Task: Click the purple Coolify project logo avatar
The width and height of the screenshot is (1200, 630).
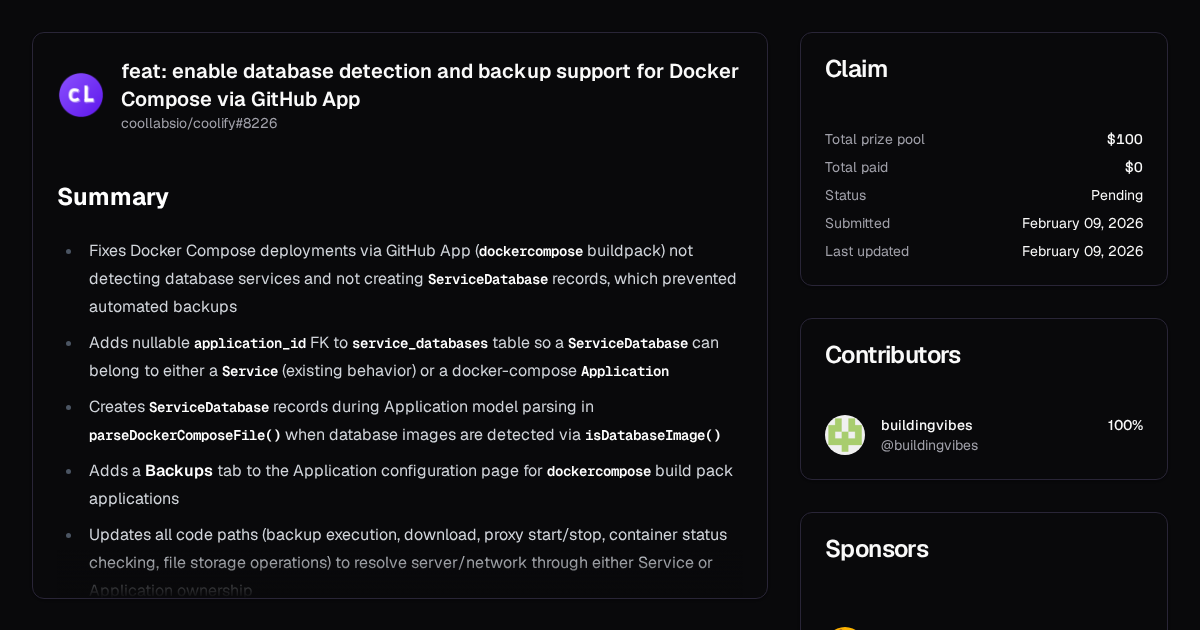Action: tap(81, 95)
